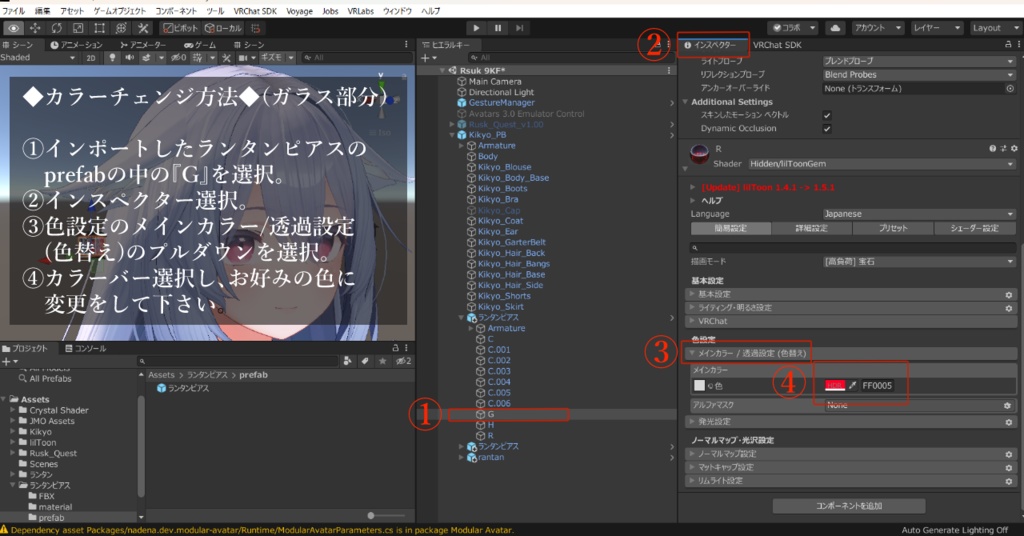Select 詳細設定 settings button
The height and width of the screenshot is (536, 1024).
tap(812, 229)
